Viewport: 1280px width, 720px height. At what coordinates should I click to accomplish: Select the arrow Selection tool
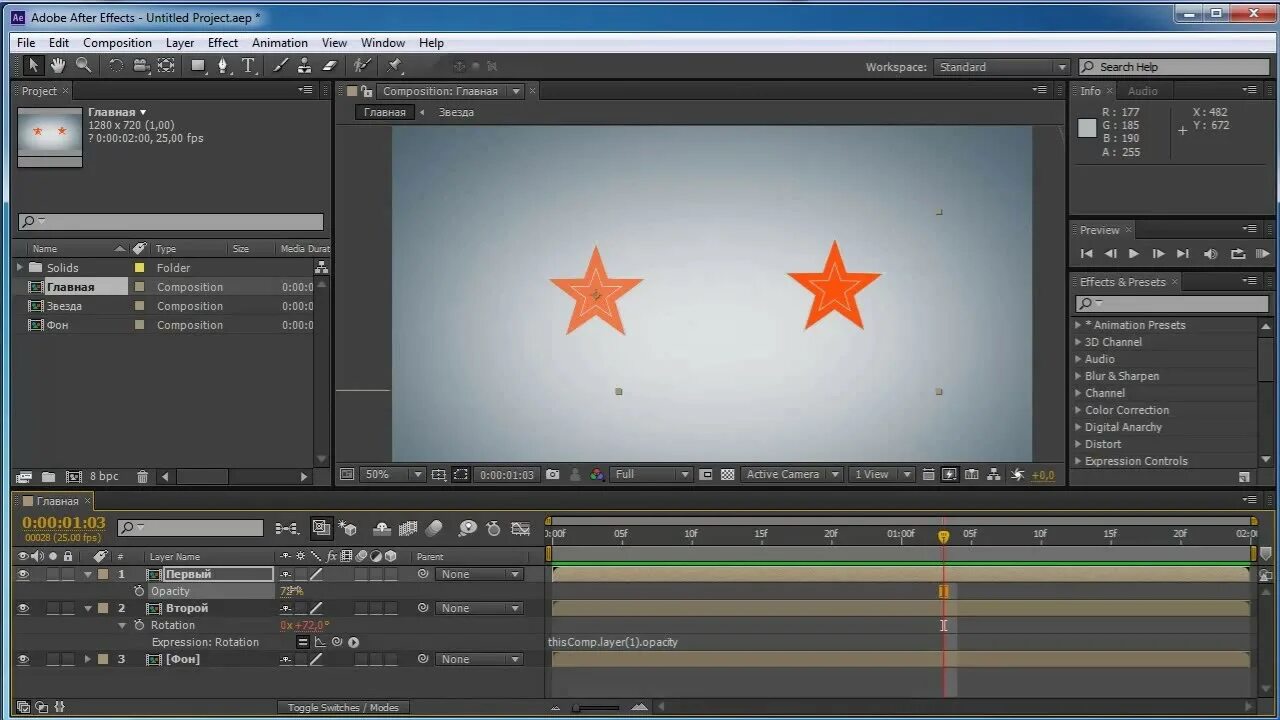click(32, 66)
